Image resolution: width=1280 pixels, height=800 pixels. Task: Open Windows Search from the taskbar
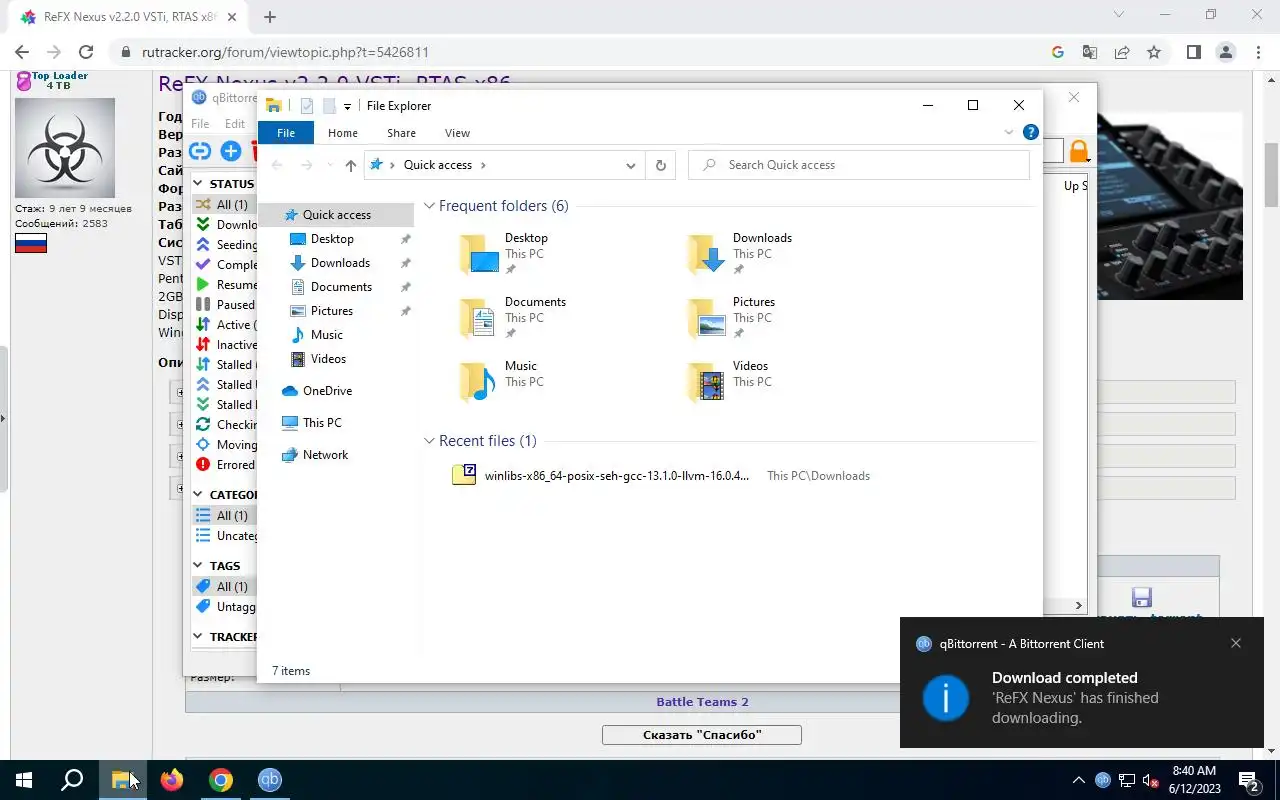[72, 780]
